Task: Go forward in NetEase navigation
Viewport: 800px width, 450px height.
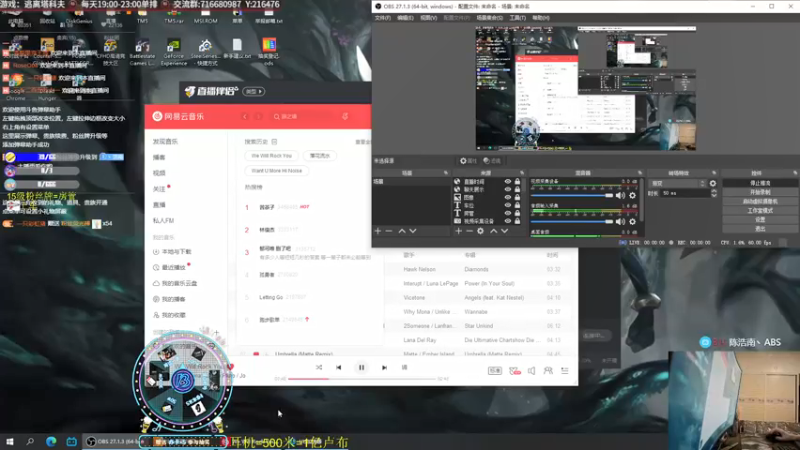Action: 259,116
